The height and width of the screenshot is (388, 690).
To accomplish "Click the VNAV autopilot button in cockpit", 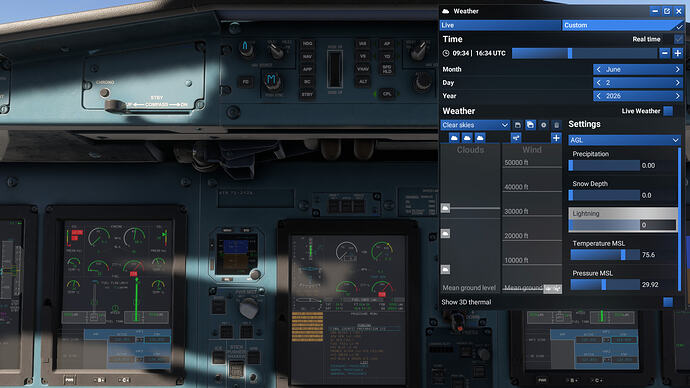I will [x=363, y=69].
